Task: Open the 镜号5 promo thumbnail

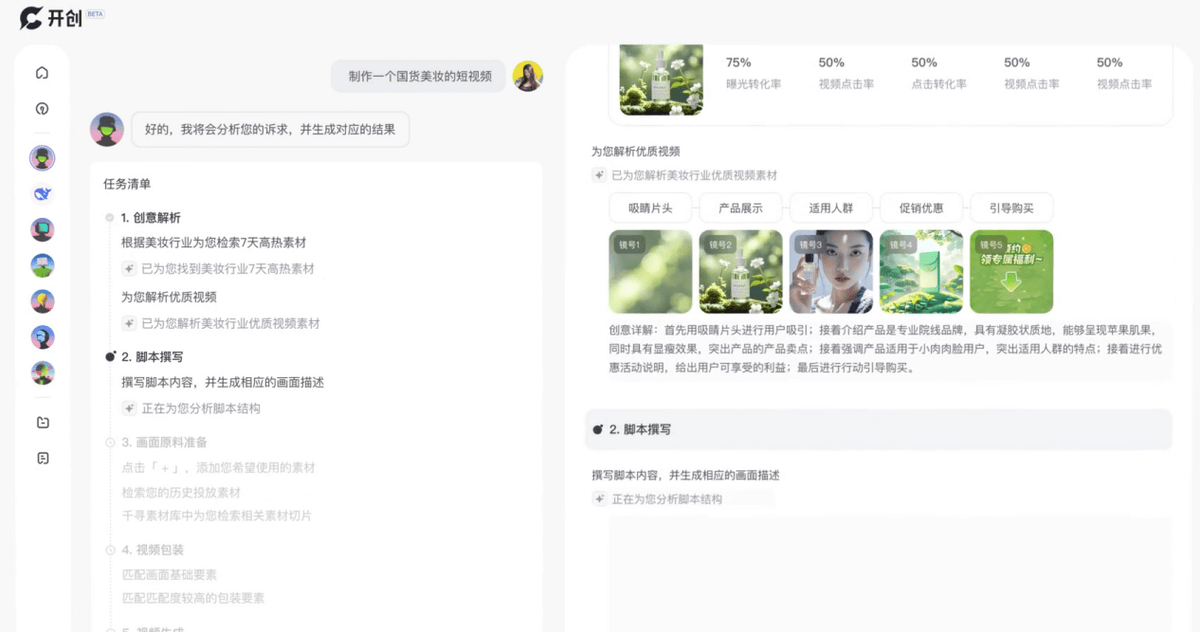Action: point(1011,272)
